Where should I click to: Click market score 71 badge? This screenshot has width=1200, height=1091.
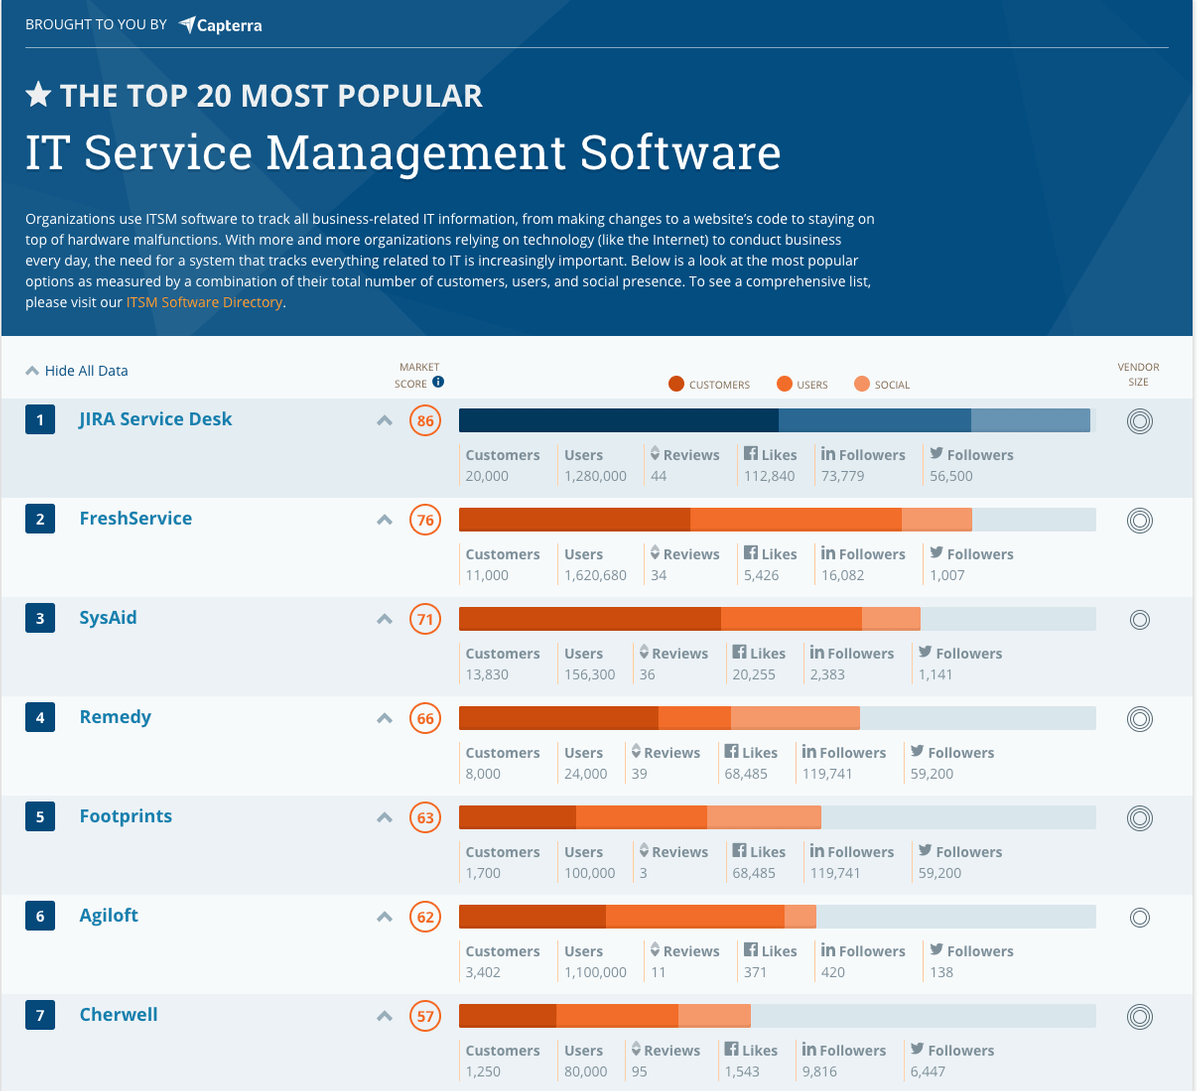click(426, 619)
